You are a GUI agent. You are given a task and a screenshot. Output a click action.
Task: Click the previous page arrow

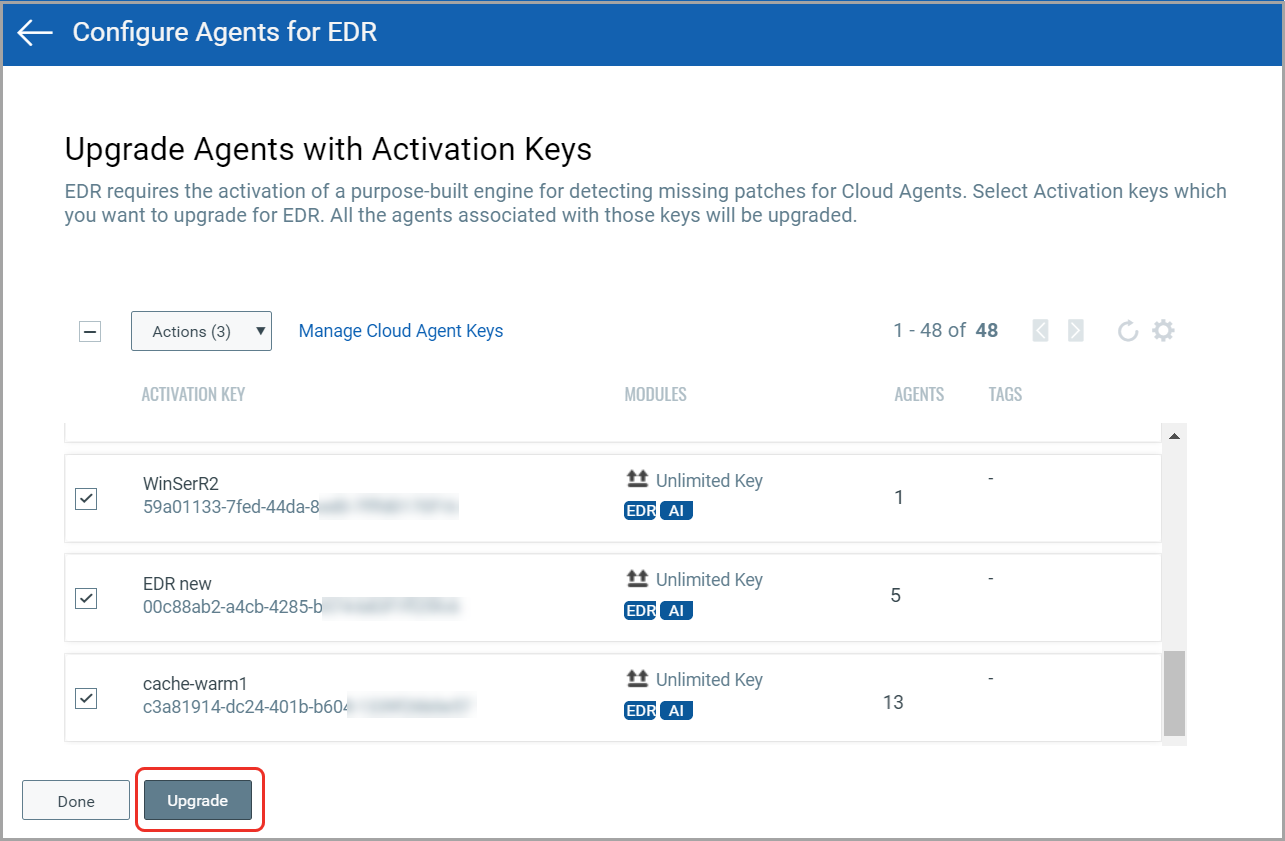[x=1040, y=330]
